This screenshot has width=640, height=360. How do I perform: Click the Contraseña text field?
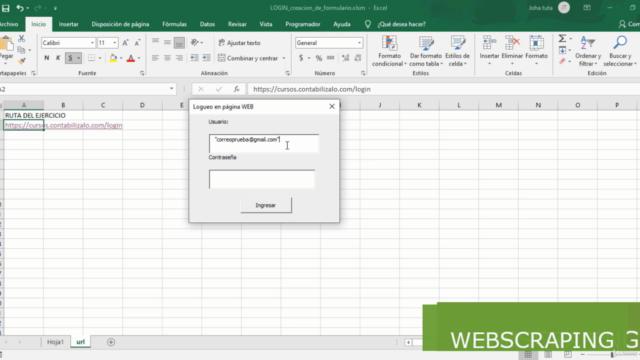[x=262, y=179]
